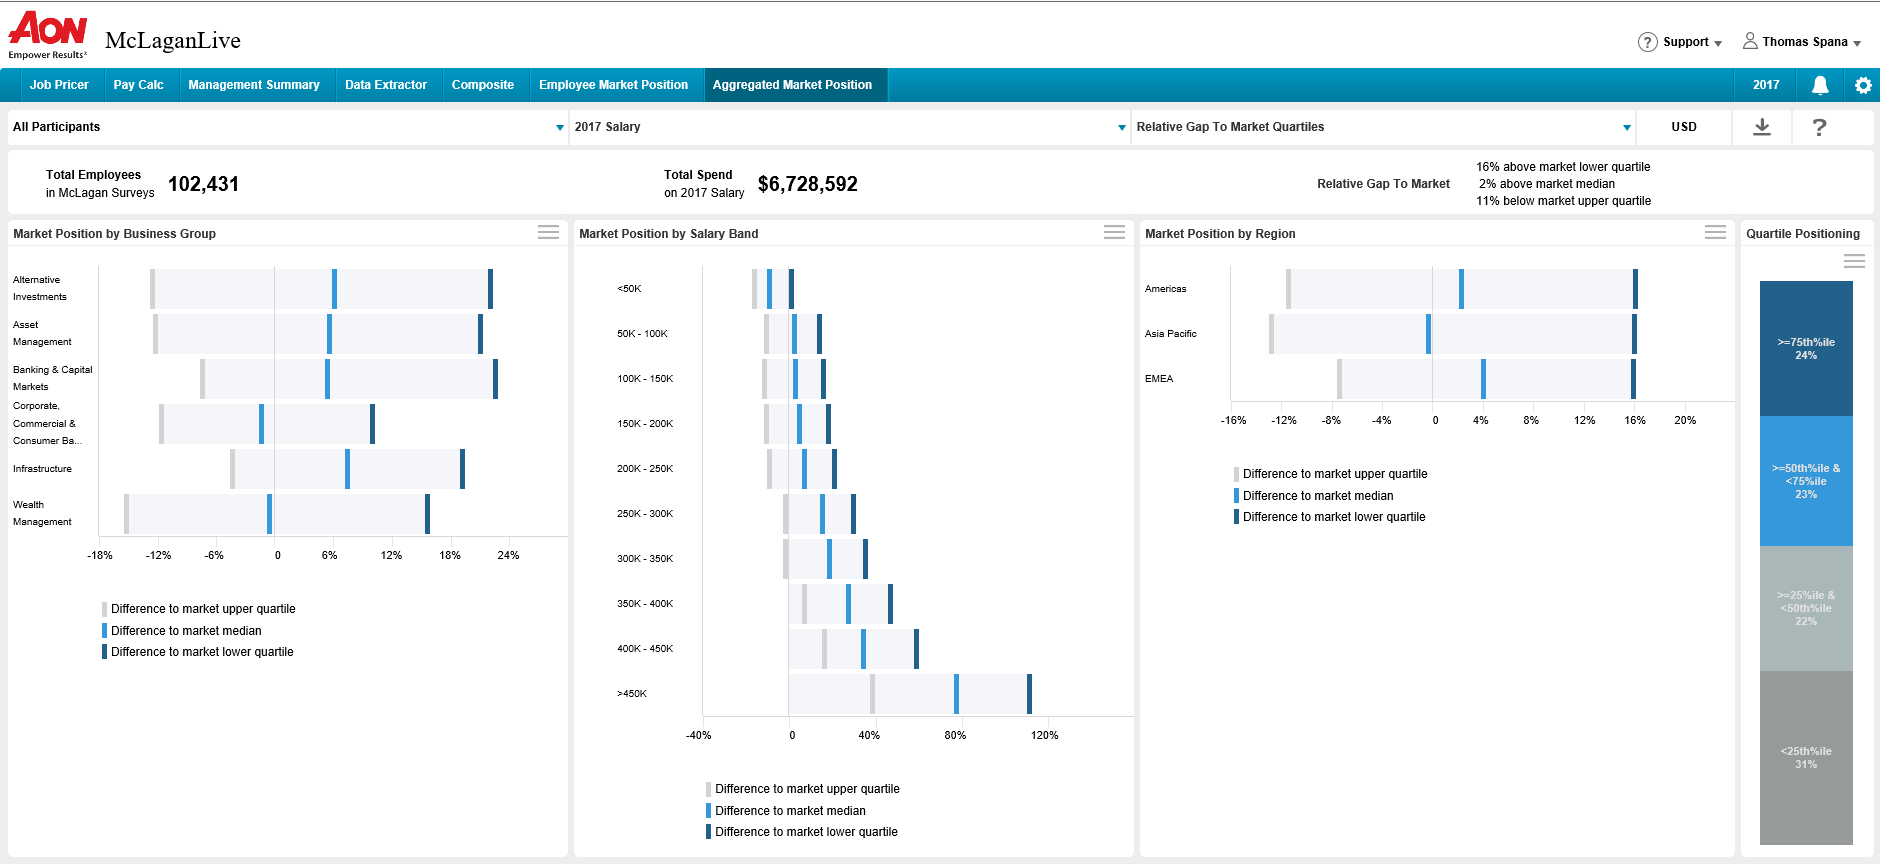Click '11% below market upper quartile' text
The height and width of the screenshot is (864, 1880).
tap(1563, 201)
